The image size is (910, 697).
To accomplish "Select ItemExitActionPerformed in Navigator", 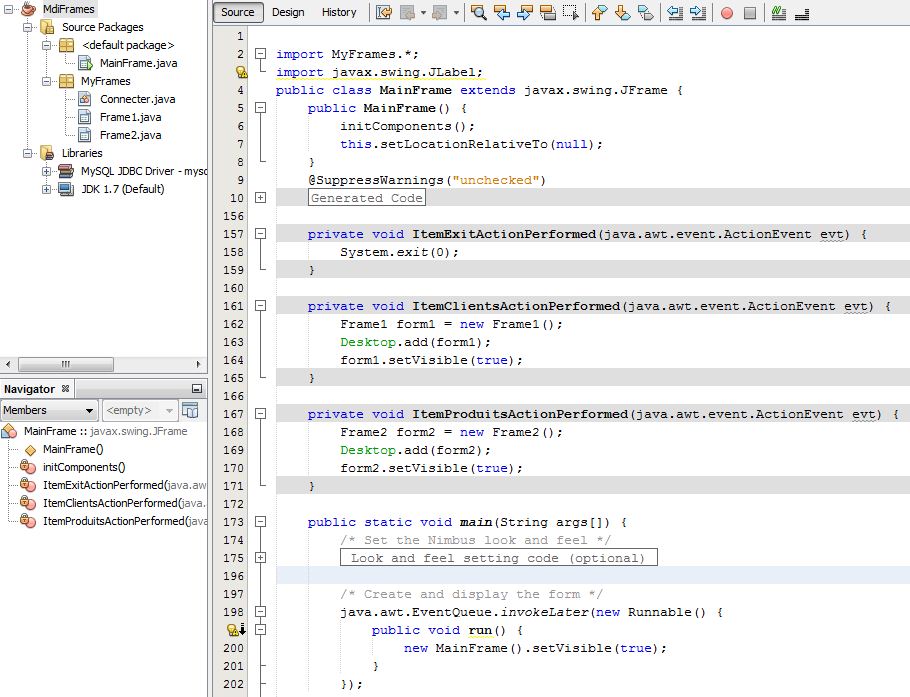I will [x=124, y=485].
